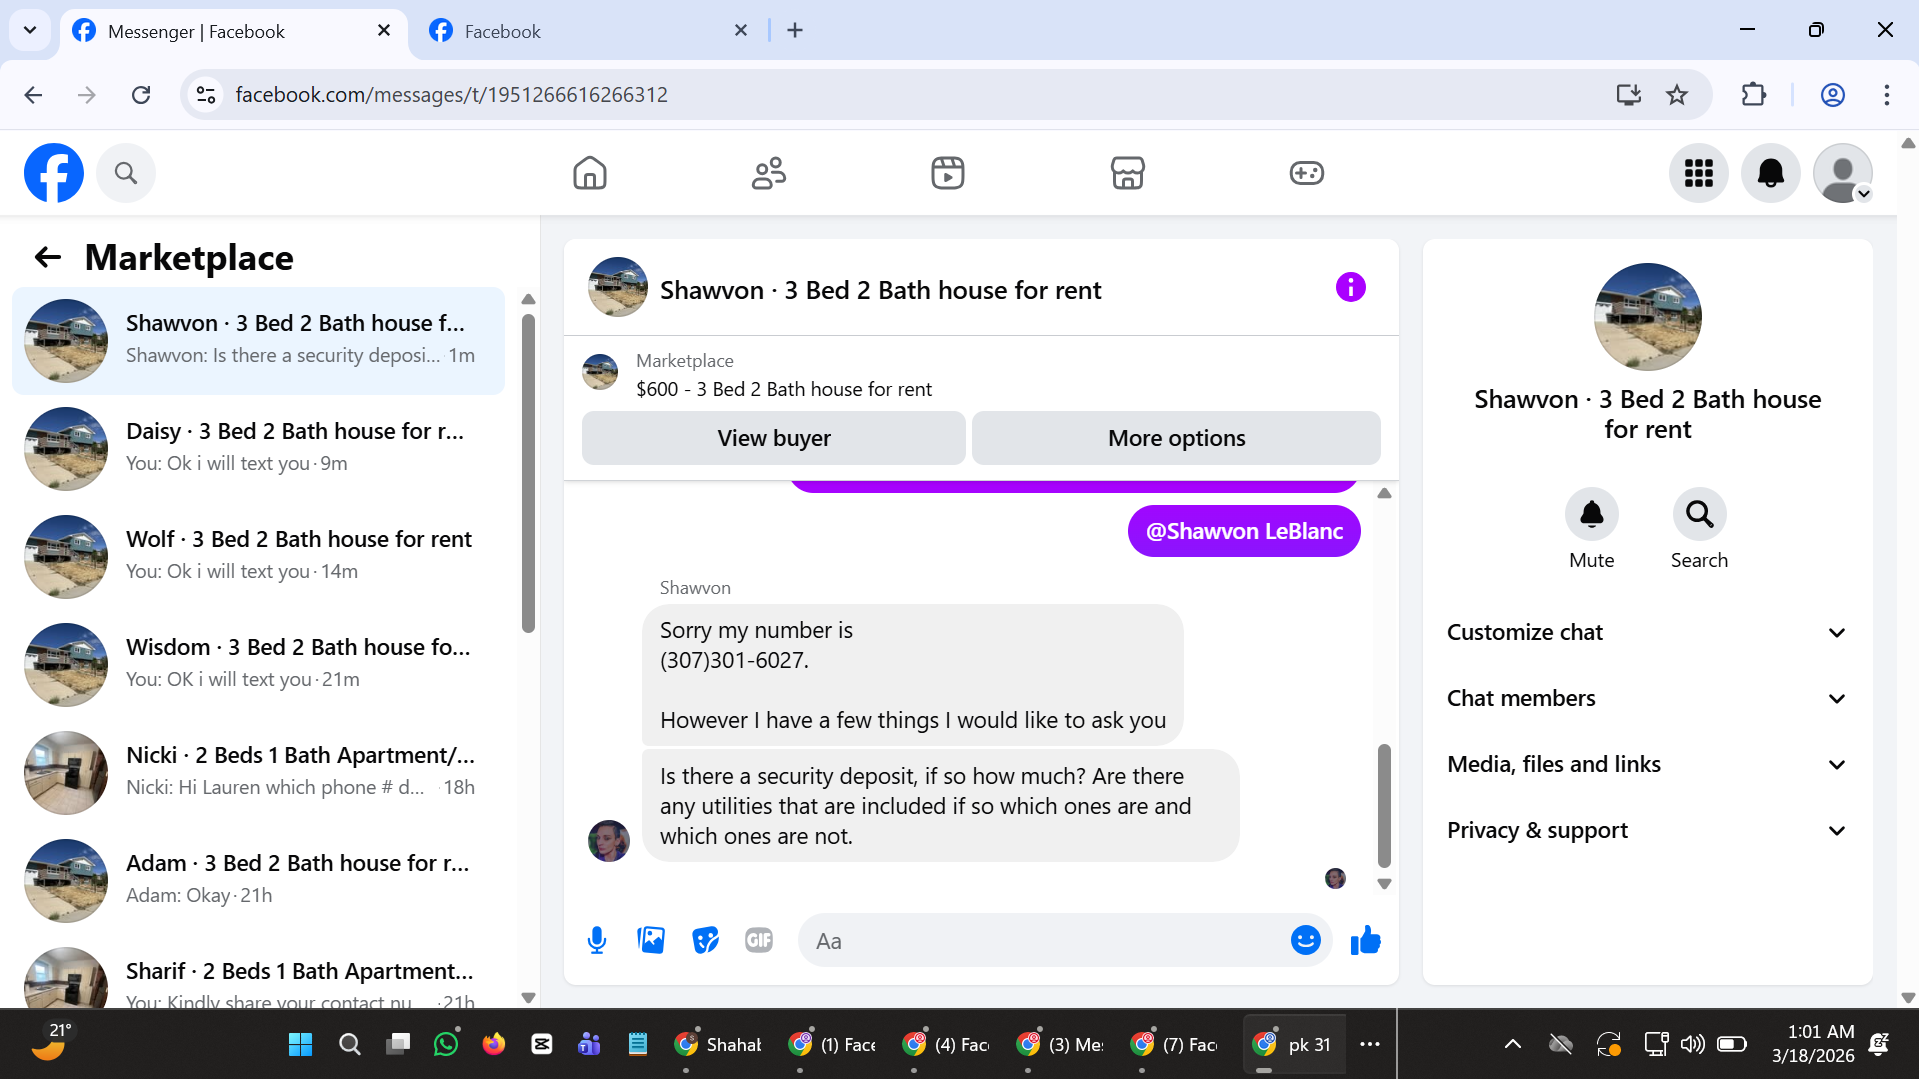Viewport: 1919px width, 1079px height.
Task: Install app icon in address bar
Action: 1629,95
